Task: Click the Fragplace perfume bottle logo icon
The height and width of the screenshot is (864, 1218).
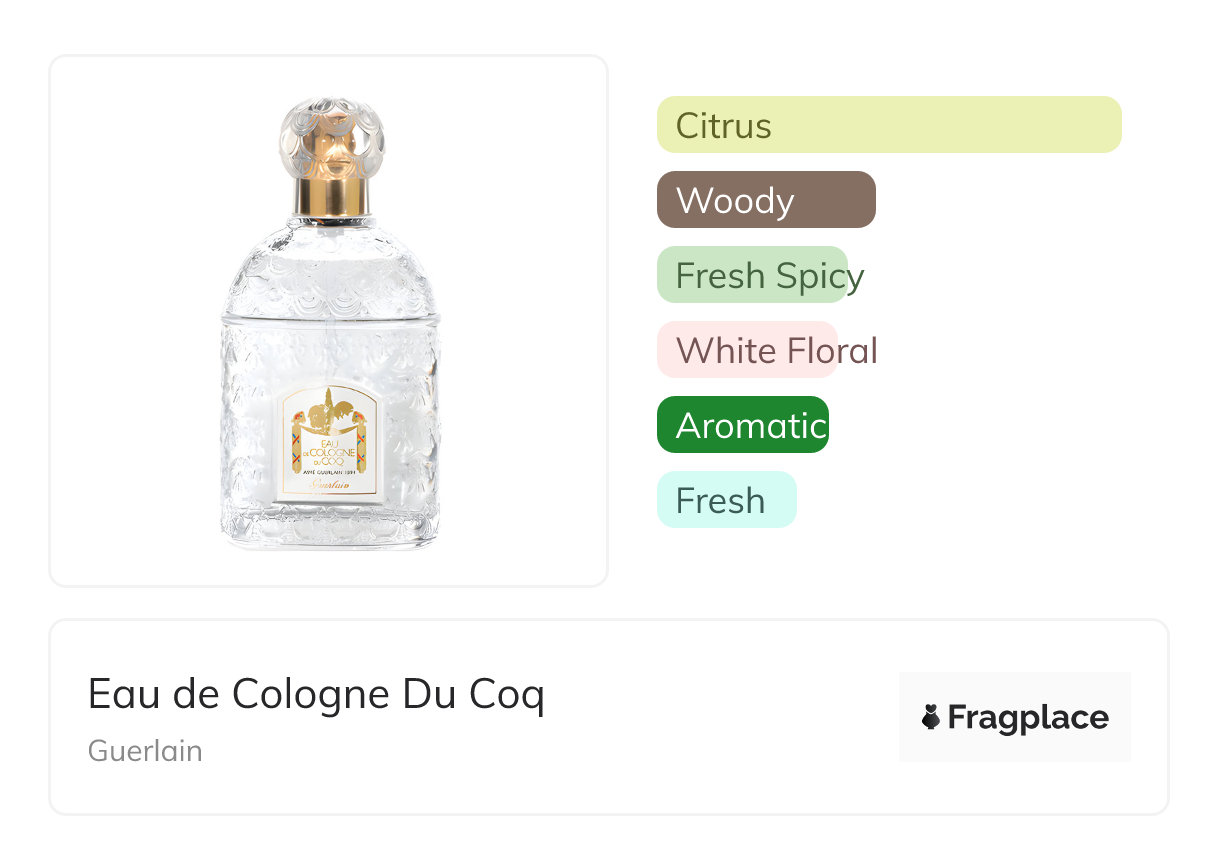Action: pyautogui.click(x=931, y=717)
